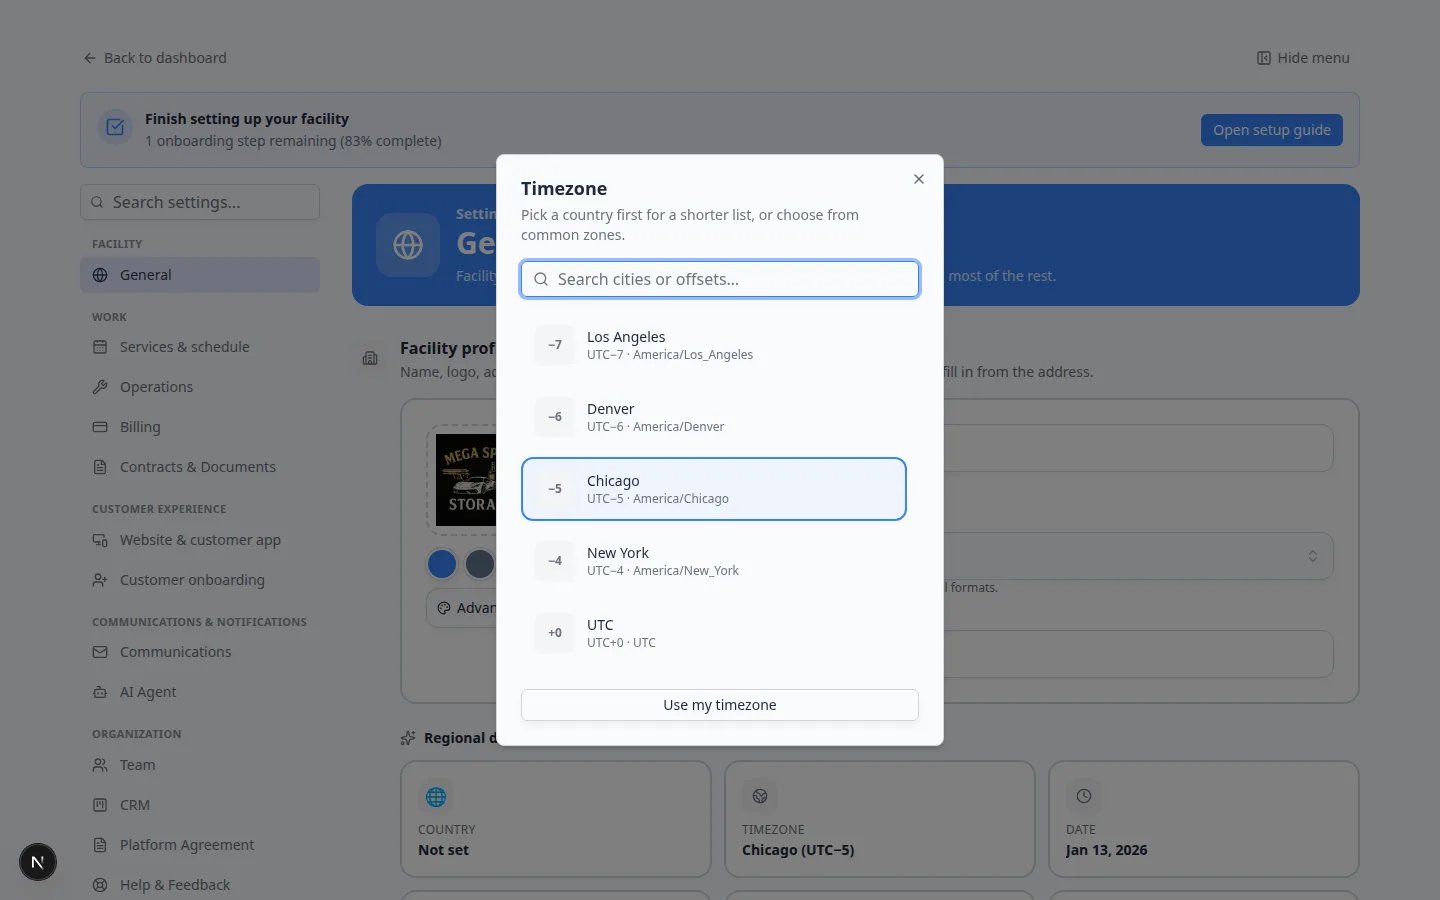The height and width of the screenshot is (900, 1440).
Task: Open General settings in sidebar
Action: tap(200, 275)
